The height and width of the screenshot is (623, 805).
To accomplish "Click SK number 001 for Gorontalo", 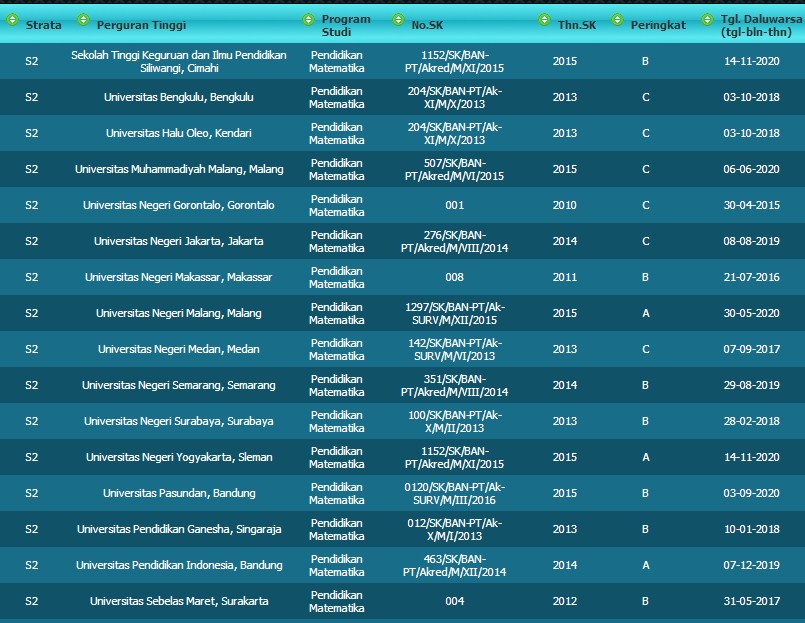I will click(454, 205).
